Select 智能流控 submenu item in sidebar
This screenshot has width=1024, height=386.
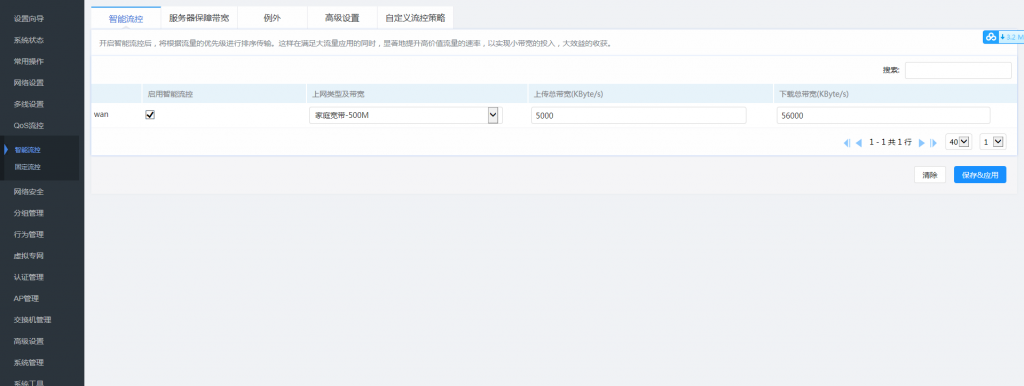click(27, 150)
